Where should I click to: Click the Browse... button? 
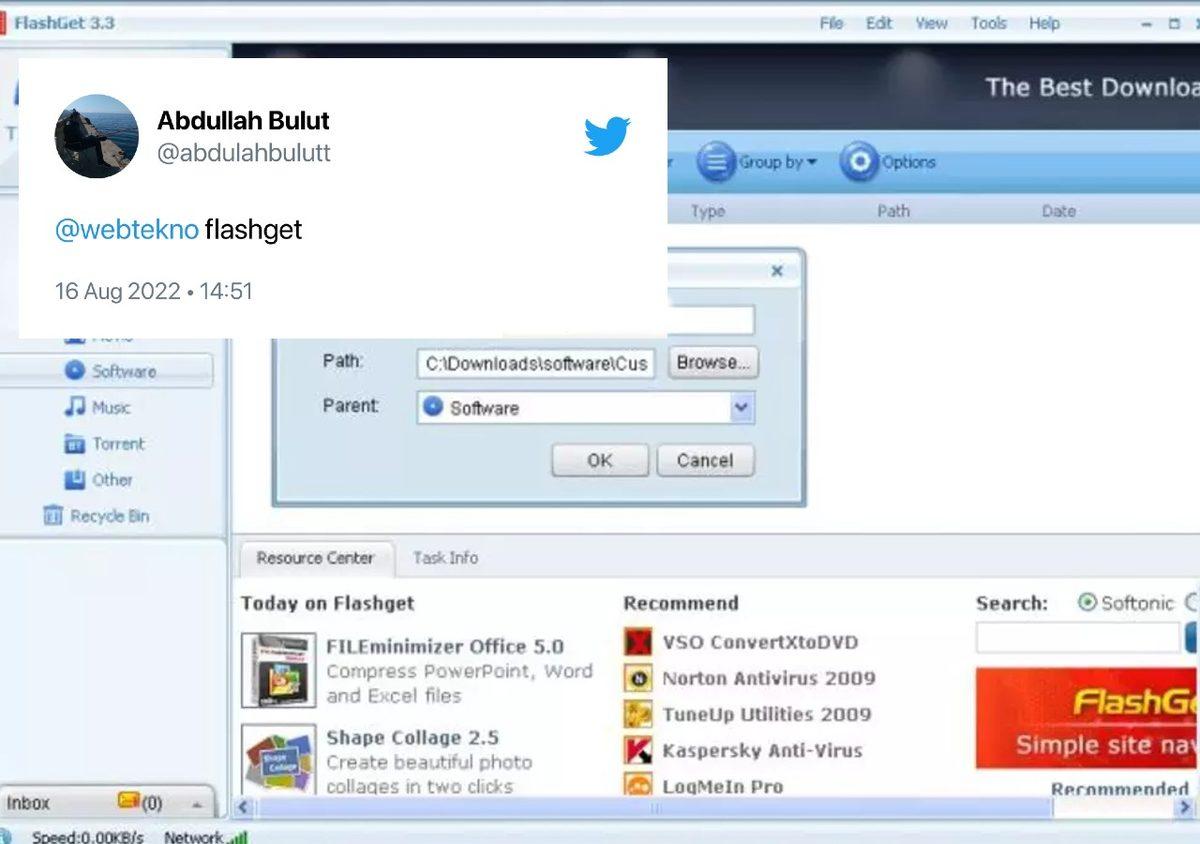pyautogui.click(x=713, y=363)
